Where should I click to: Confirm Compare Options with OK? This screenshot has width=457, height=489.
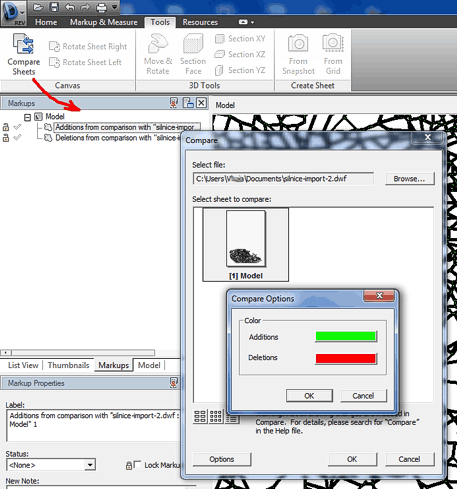(x=309, y=396)
